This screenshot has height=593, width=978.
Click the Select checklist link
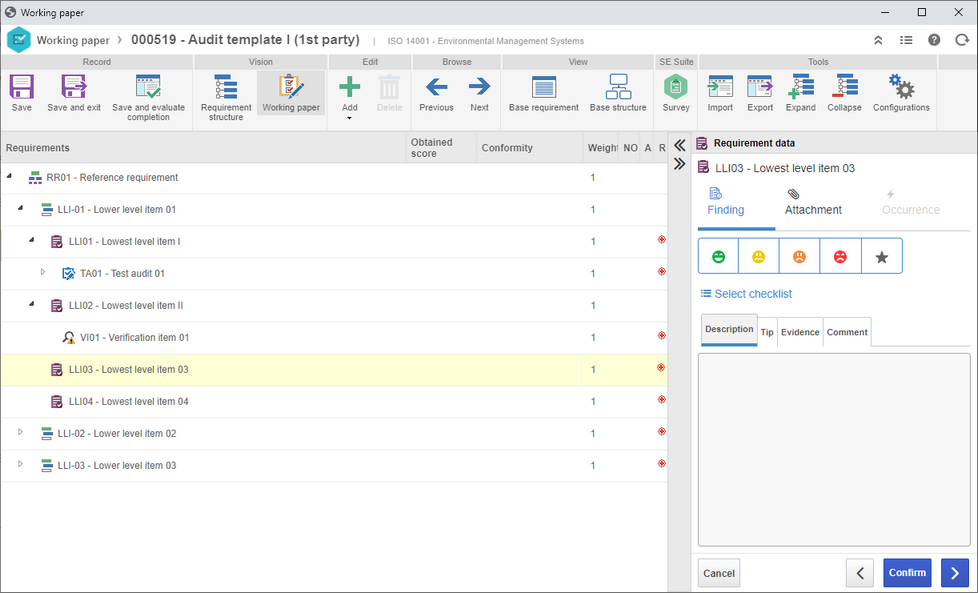[x=746, y=294]
